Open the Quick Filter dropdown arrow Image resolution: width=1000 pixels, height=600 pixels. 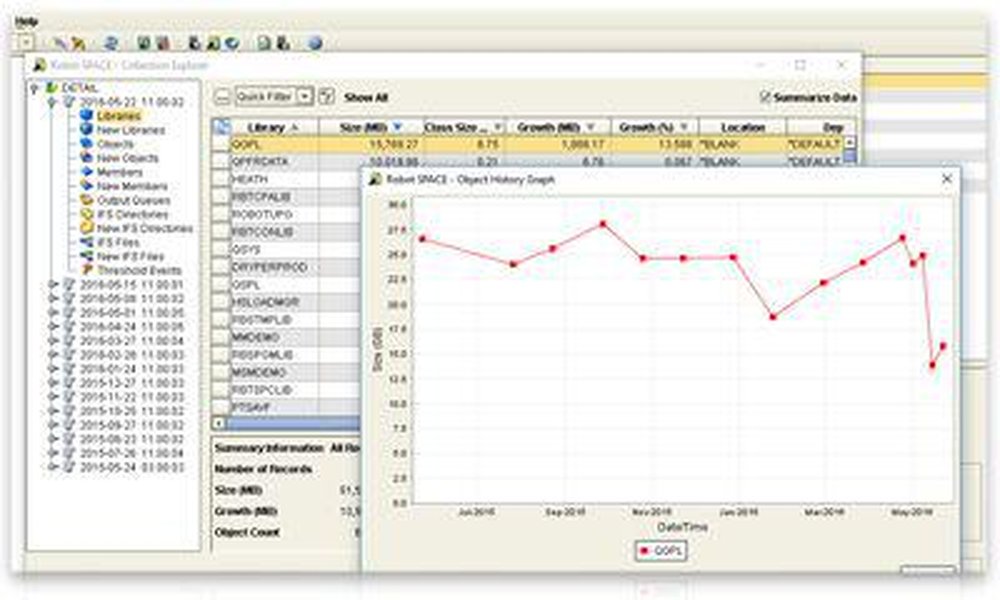point(306,97)
